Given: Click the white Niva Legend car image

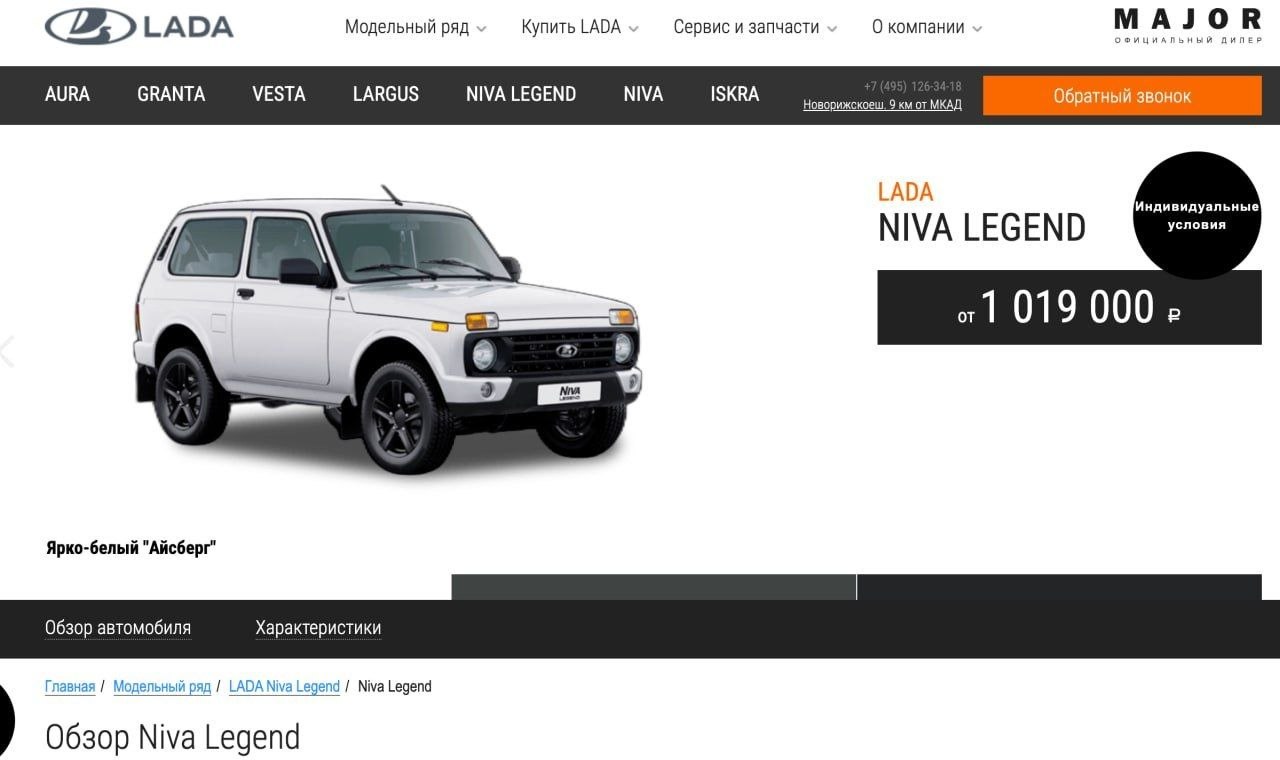Looking at the screenshot, I should [x=388, y=330].
